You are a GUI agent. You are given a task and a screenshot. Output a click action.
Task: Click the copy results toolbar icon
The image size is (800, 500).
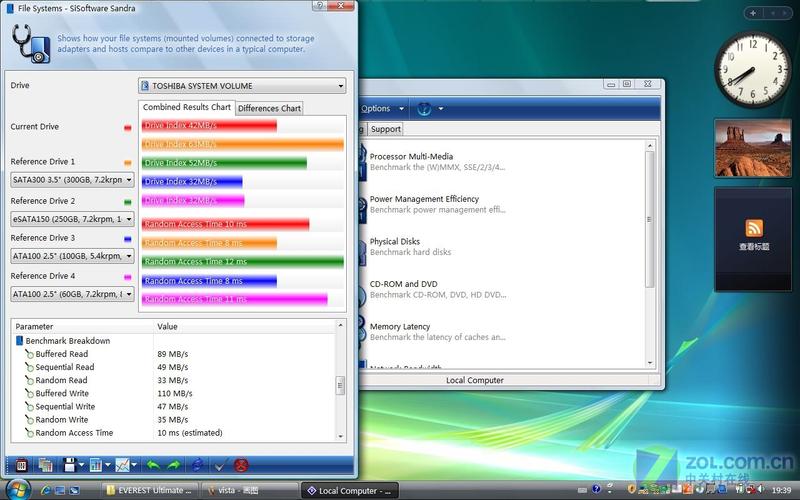(45, 465)
